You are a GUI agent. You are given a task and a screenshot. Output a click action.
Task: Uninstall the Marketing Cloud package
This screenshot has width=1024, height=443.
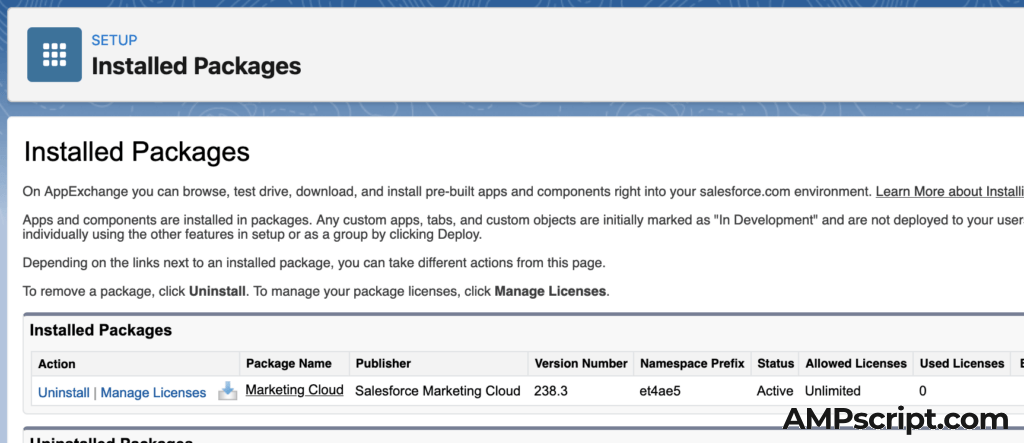click(x=64, y=393)
